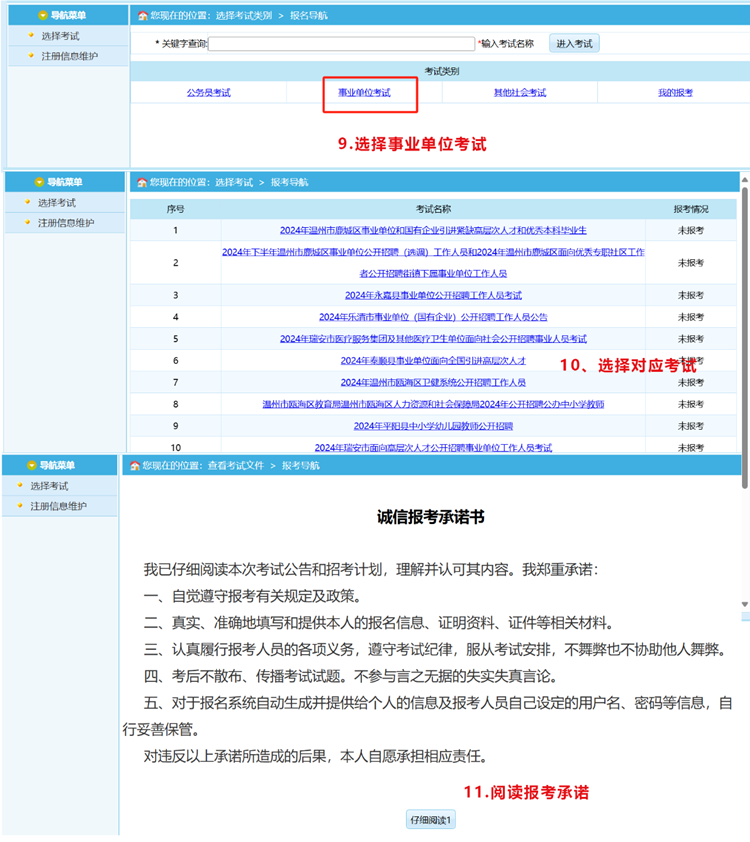Viewport: 750px width, 842px height.
Task: Click the exam list vertical scrollbar
Action: (744, 300)
